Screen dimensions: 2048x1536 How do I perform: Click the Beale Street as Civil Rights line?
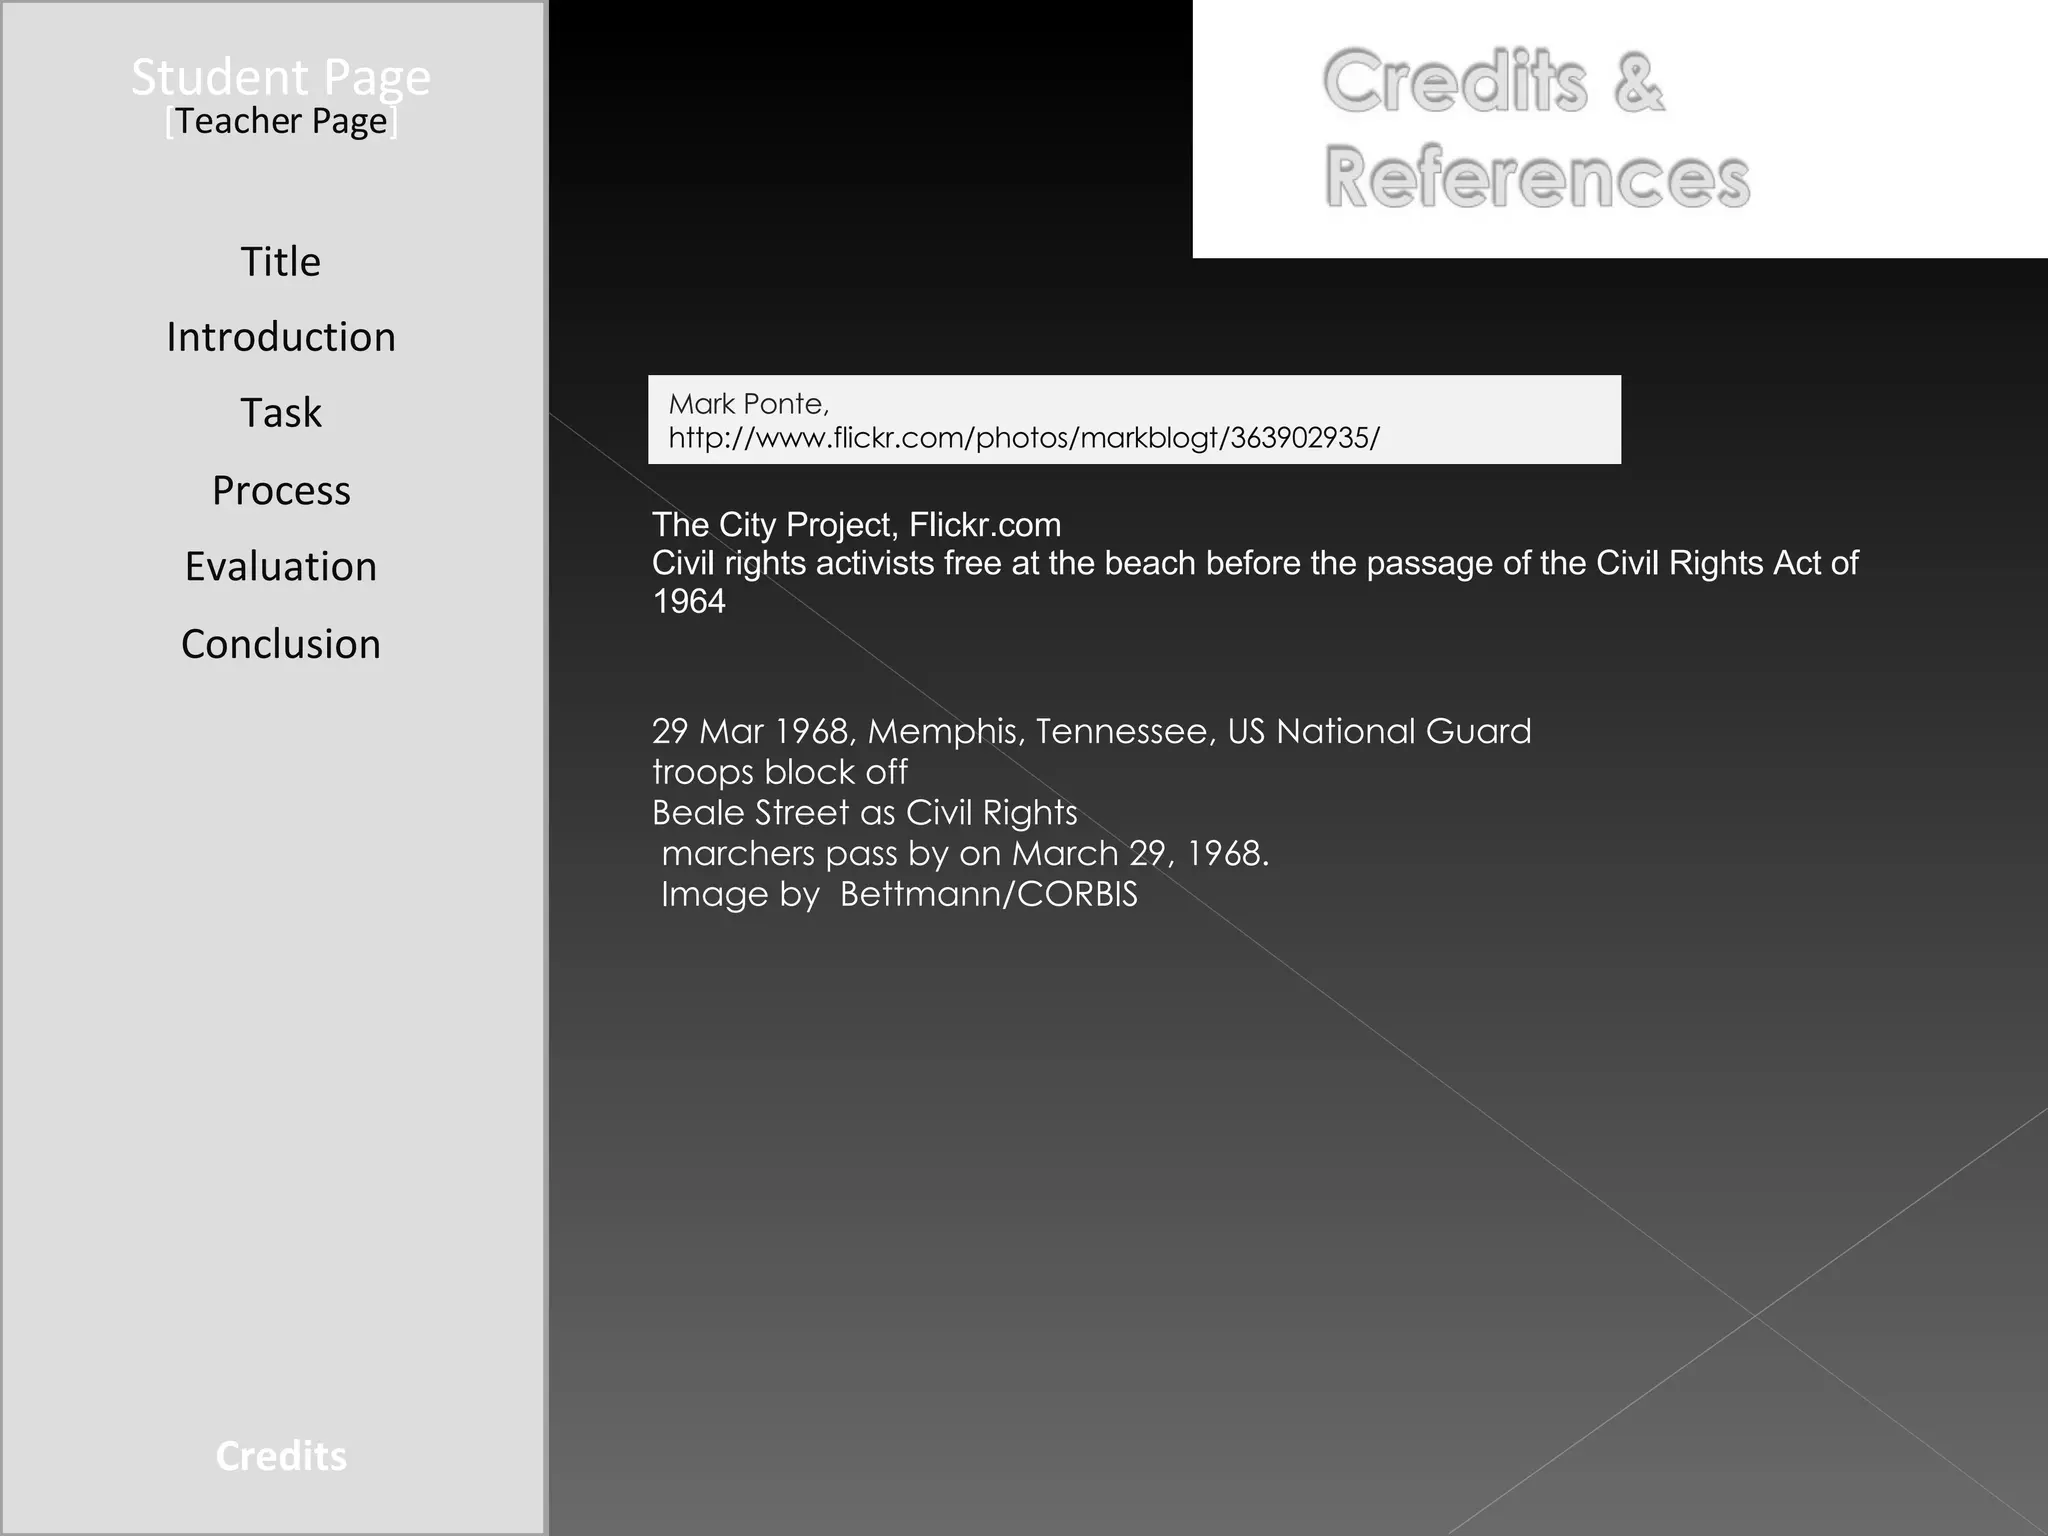[x=864, y=813]
